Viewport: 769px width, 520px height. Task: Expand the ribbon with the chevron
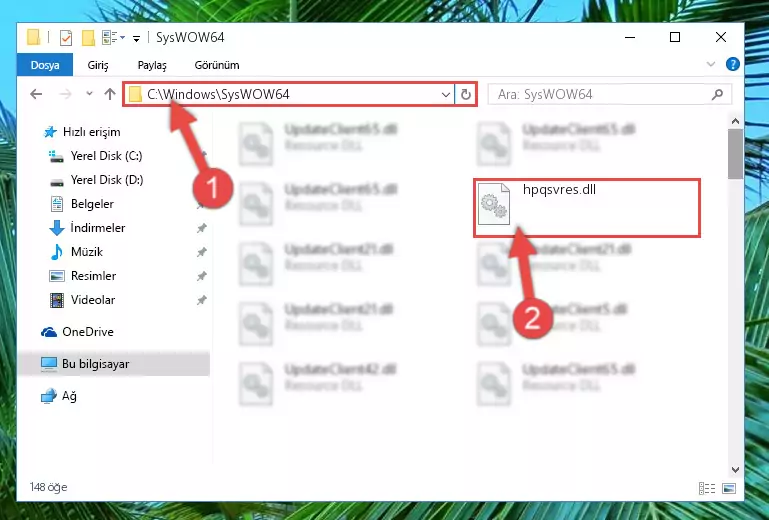(x=711, y=64)
